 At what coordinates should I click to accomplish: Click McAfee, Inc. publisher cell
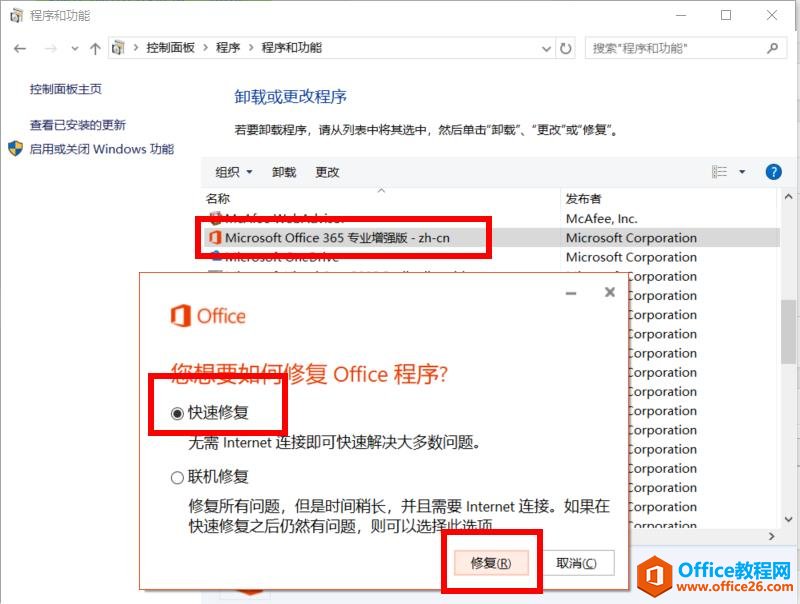click(x=602, y=219)
